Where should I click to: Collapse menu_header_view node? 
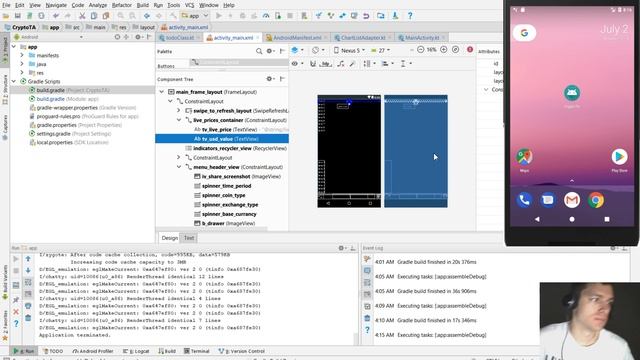click(179, 167)
